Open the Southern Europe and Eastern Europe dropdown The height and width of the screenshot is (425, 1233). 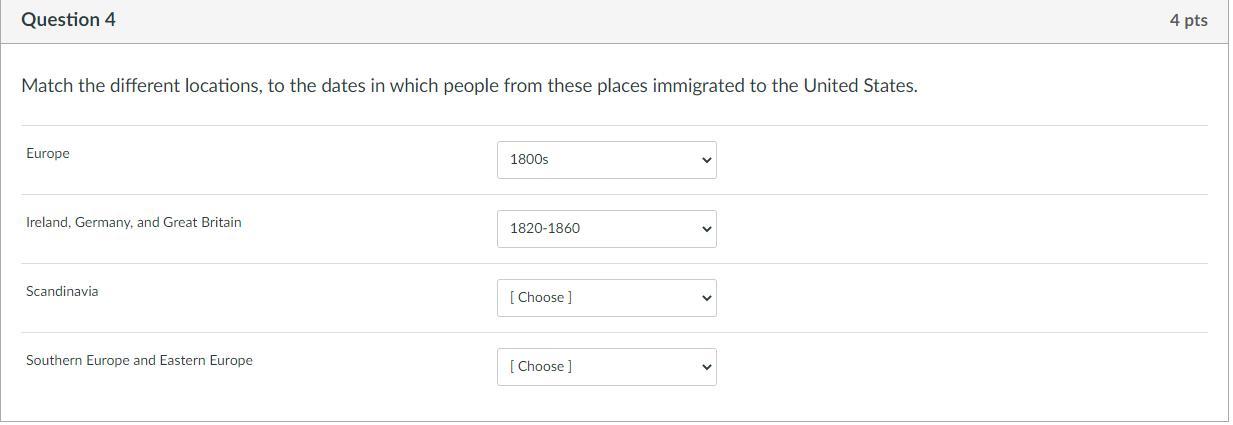coord(606,367)
